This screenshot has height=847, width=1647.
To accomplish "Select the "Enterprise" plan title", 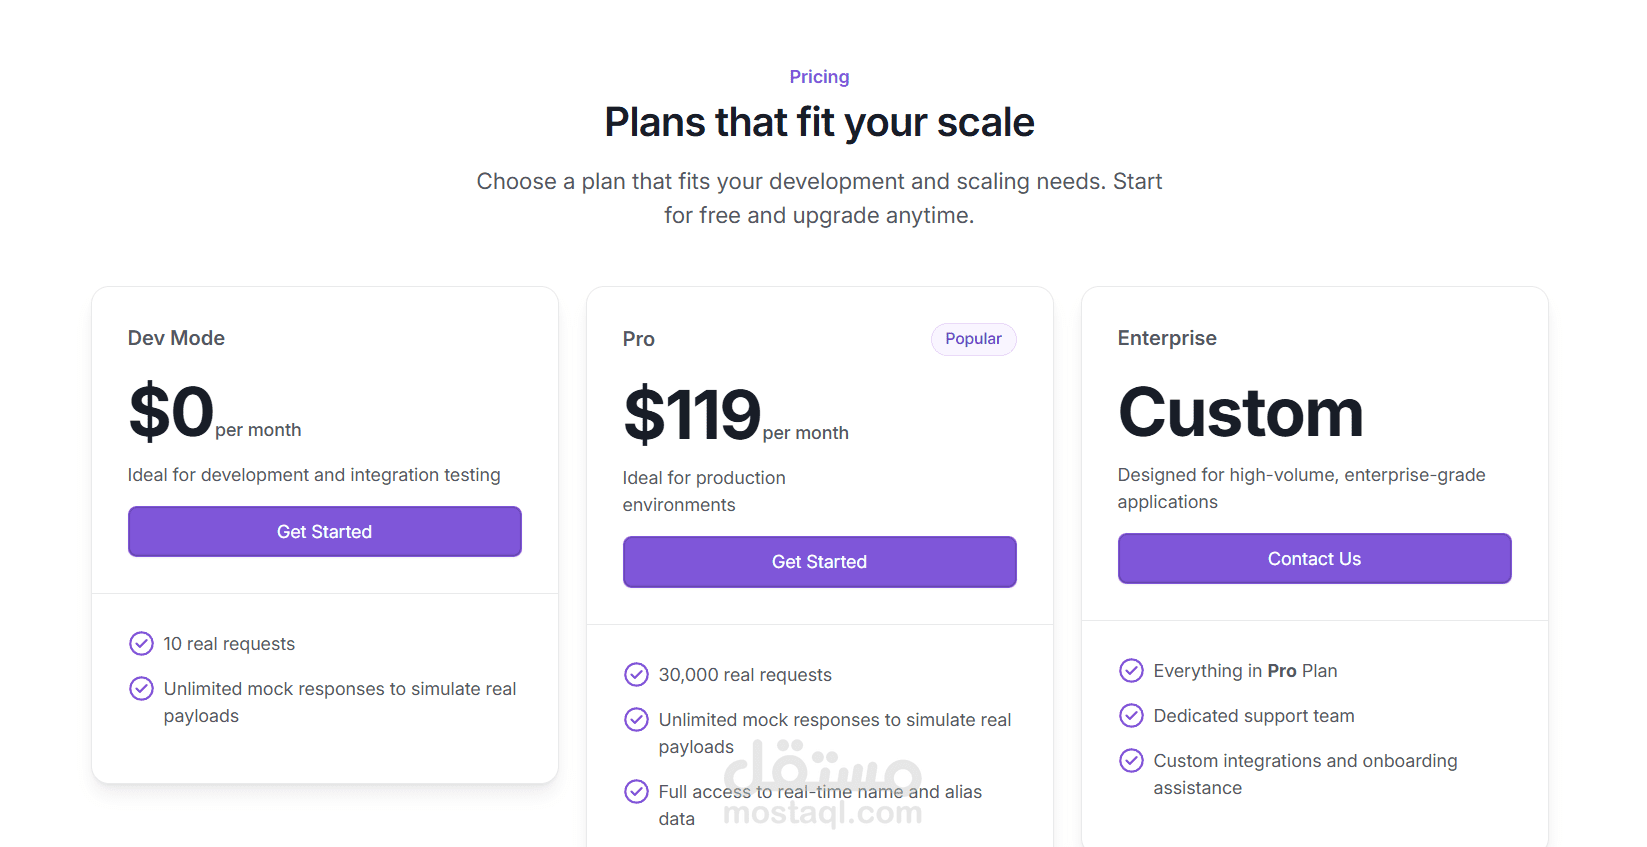I will [x=1167, y=338].
